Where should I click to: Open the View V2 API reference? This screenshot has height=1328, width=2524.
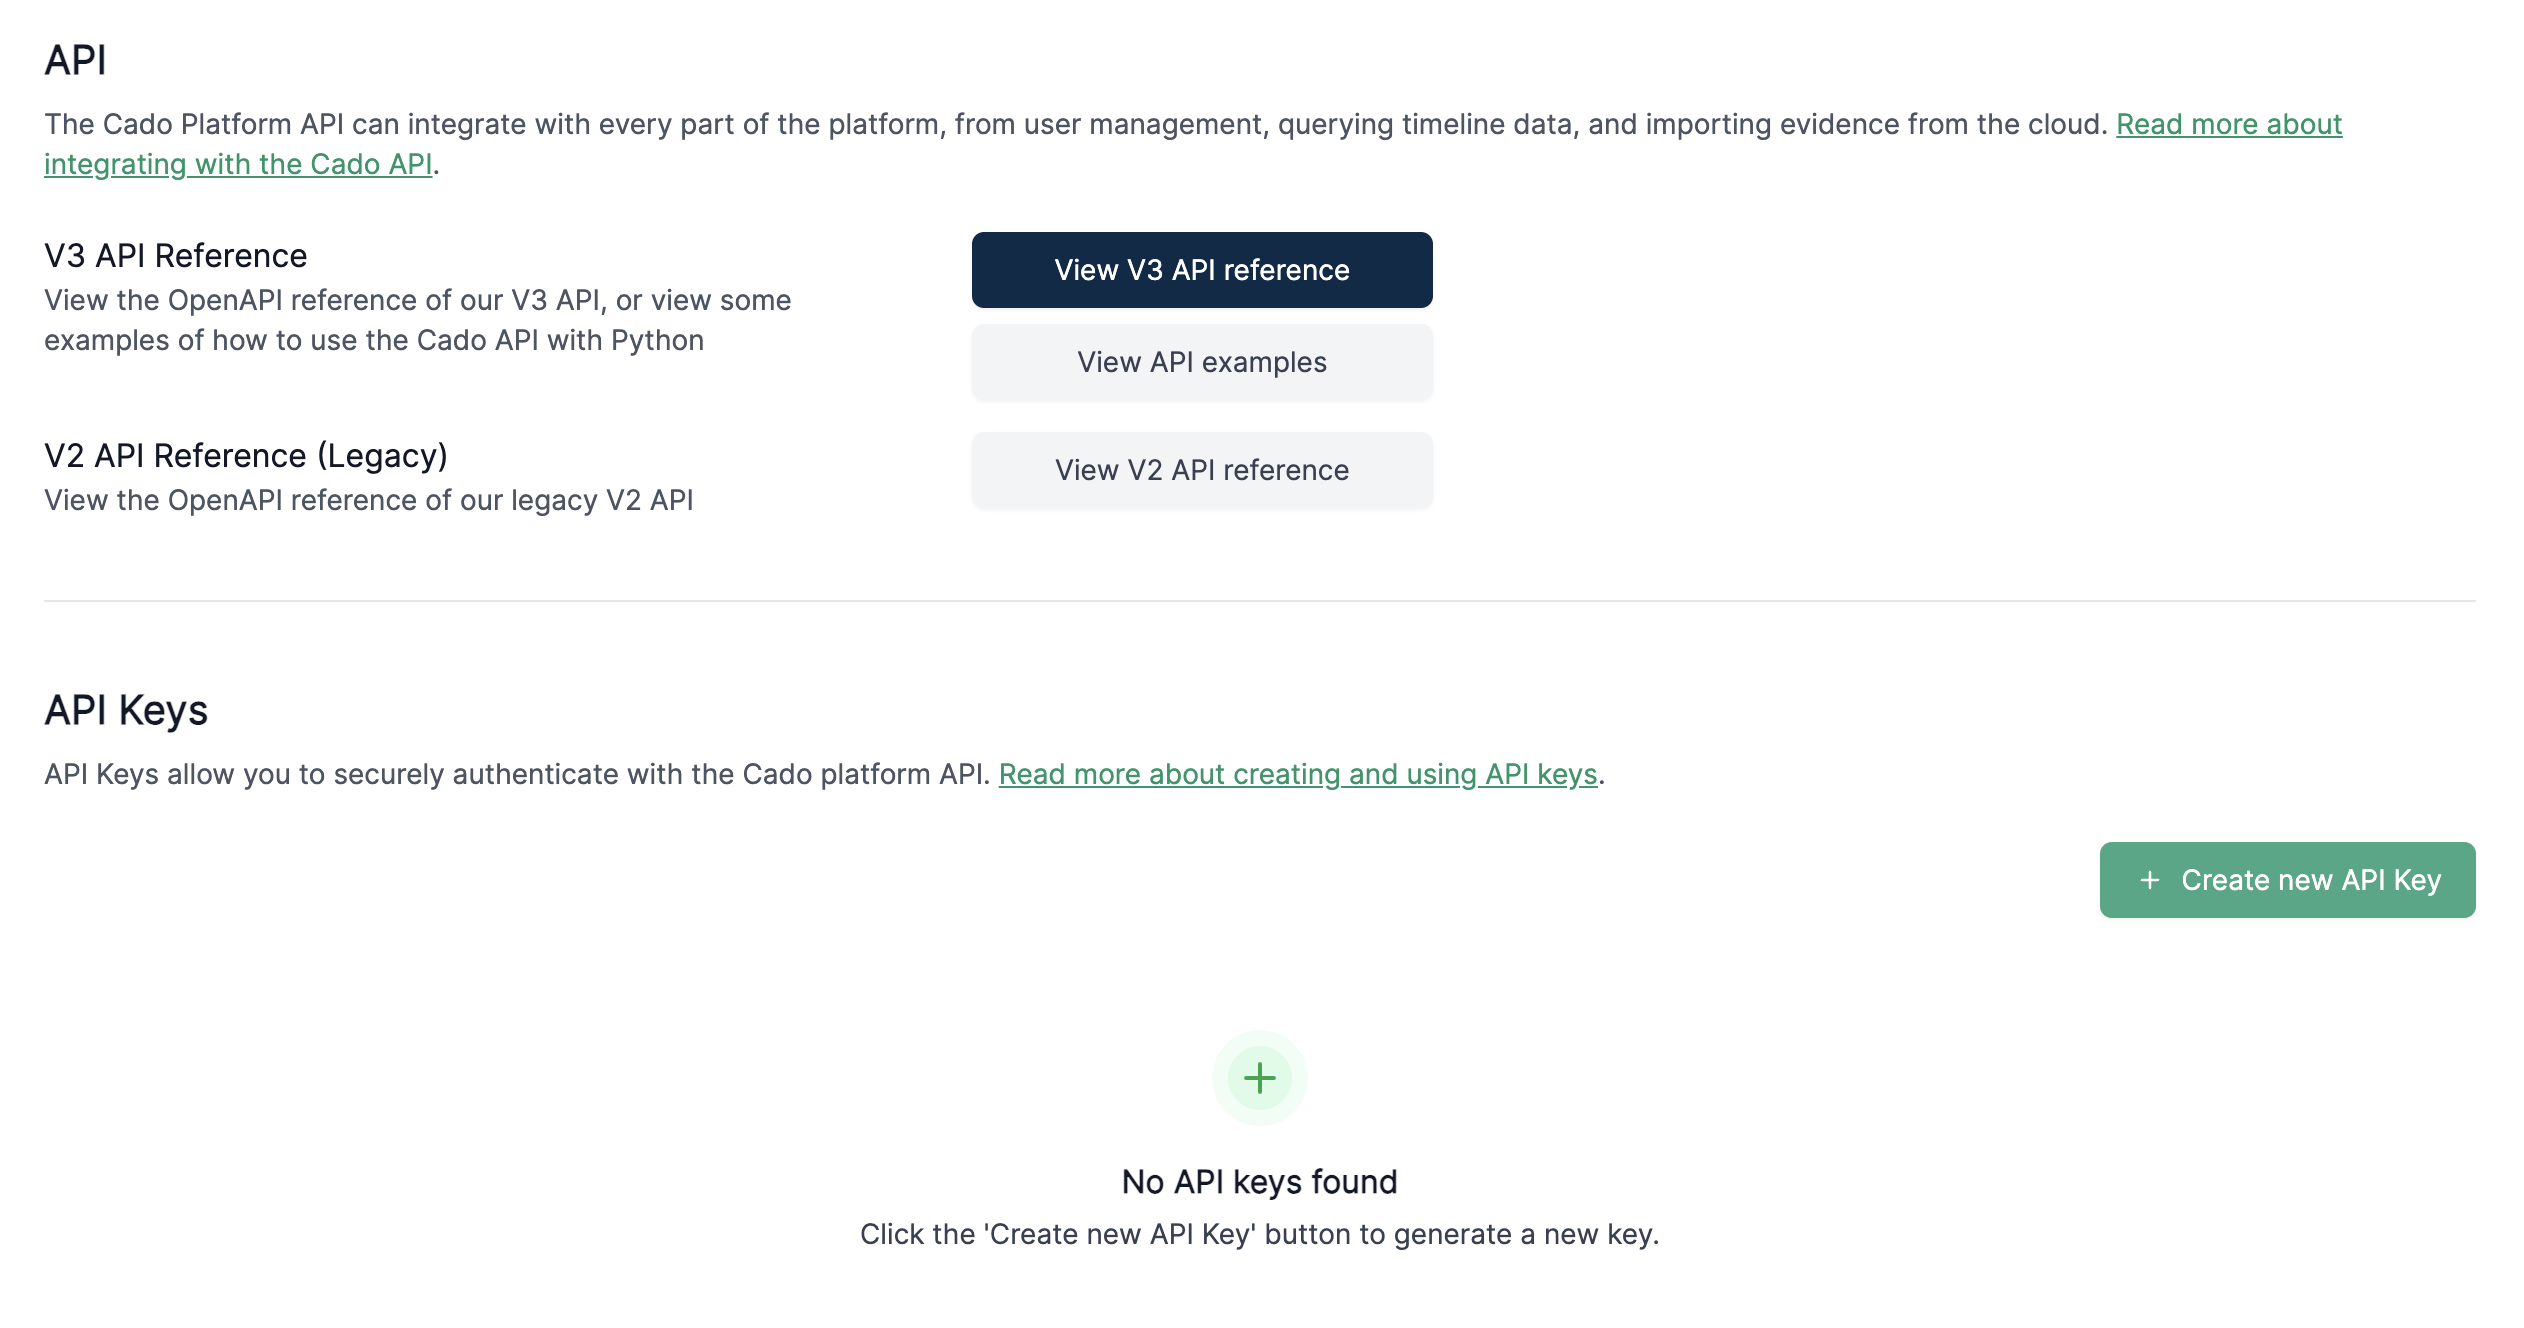click(1202, 469)
